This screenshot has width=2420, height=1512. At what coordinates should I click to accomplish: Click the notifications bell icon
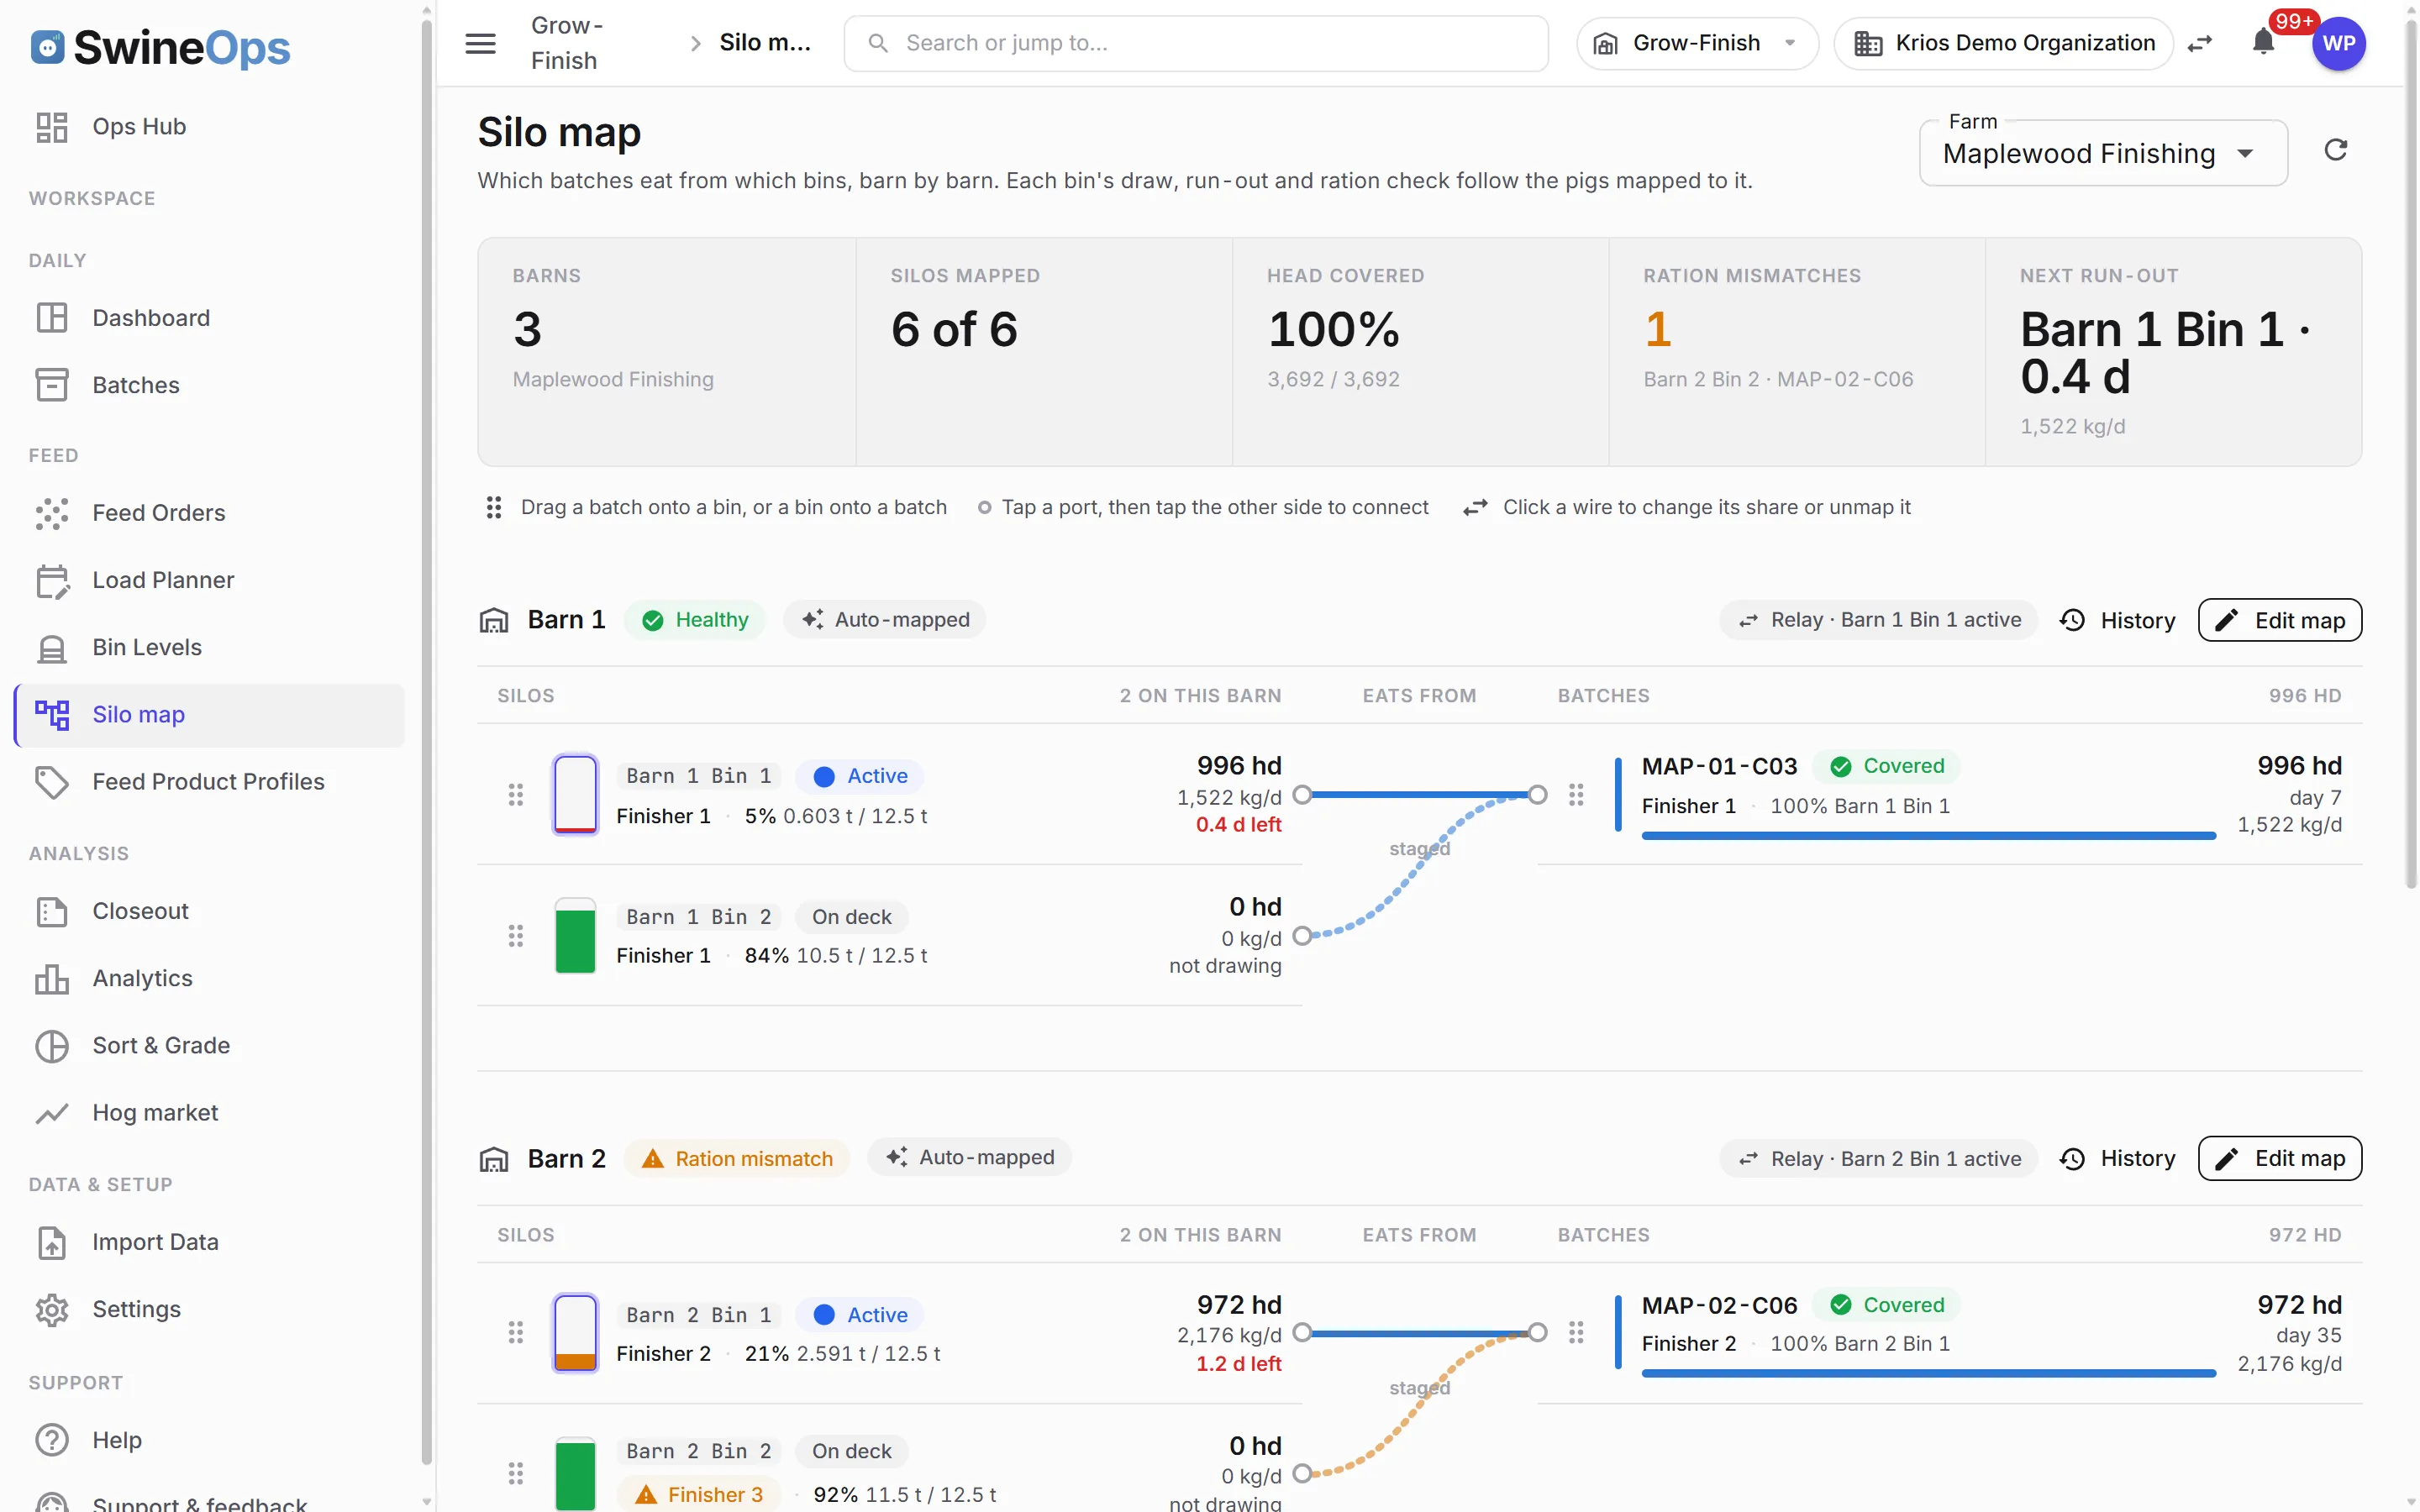(2263, 43)
